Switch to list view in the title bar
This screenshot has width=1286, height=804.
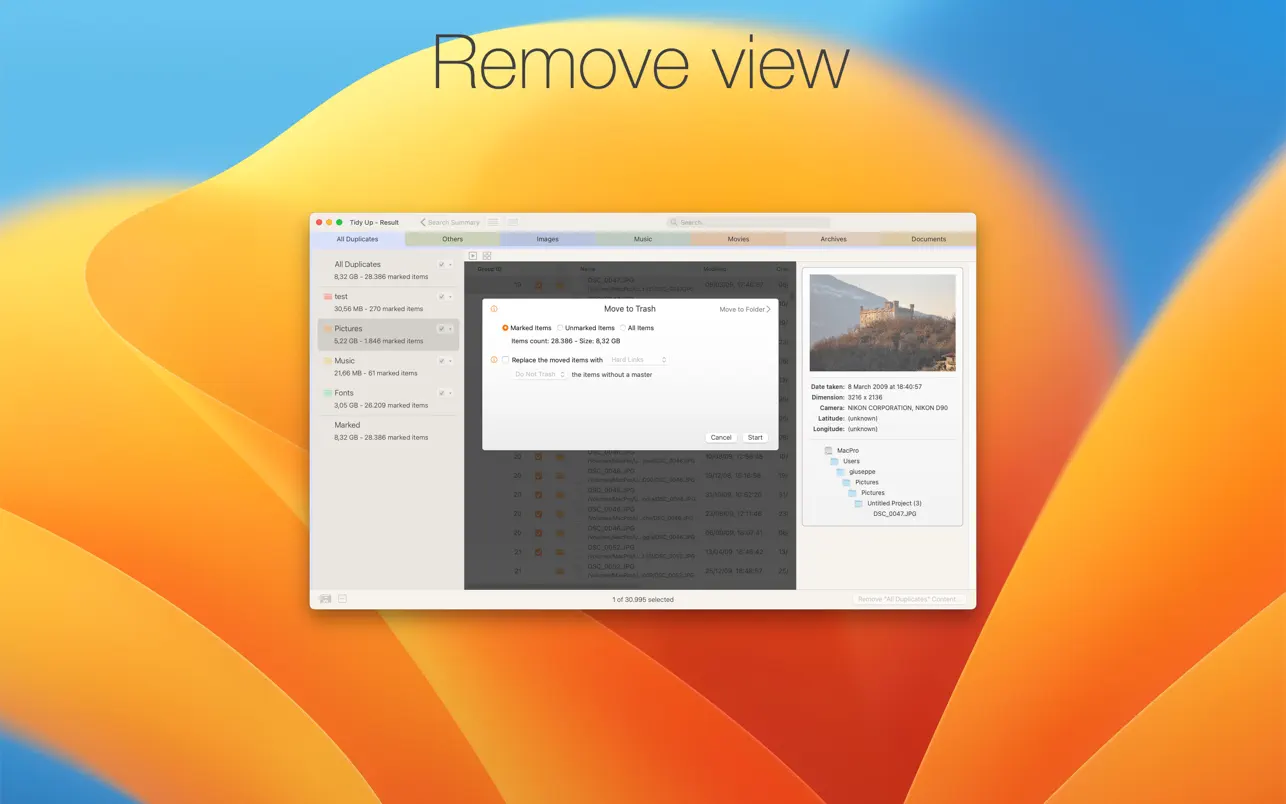coord(493,222)
